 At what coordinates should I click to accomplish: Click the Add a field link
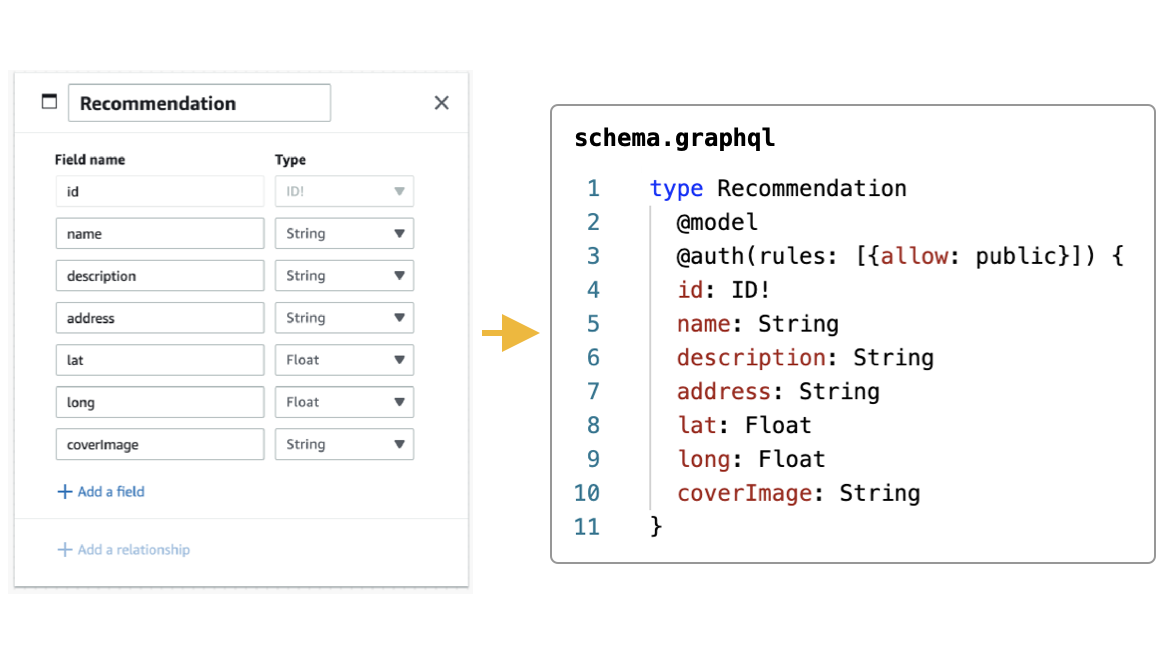coord(111,491)
